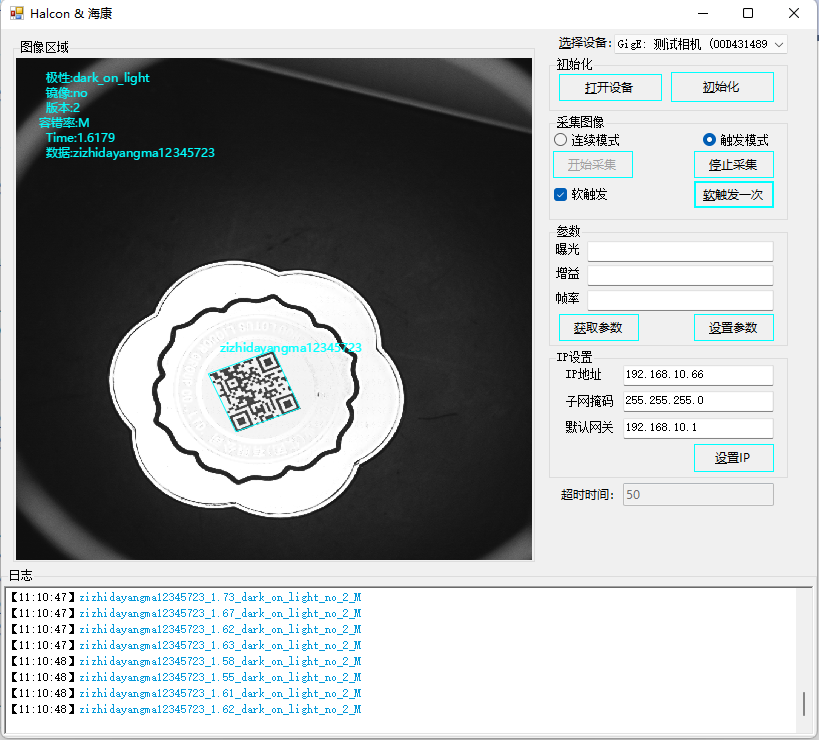The width and height of the screenshot is (819, 740).
Task: Minimize the Halcon window
Action: tap(703, 14)
